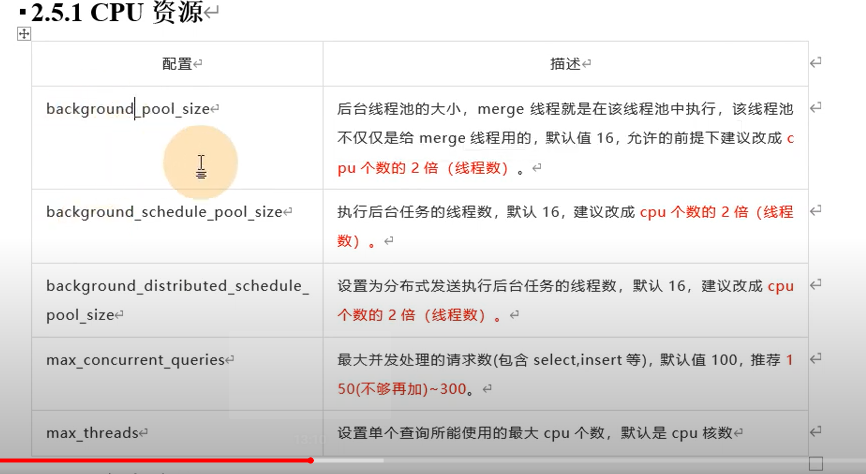Place cursor in background_pool_size cell

coord(128,109)
